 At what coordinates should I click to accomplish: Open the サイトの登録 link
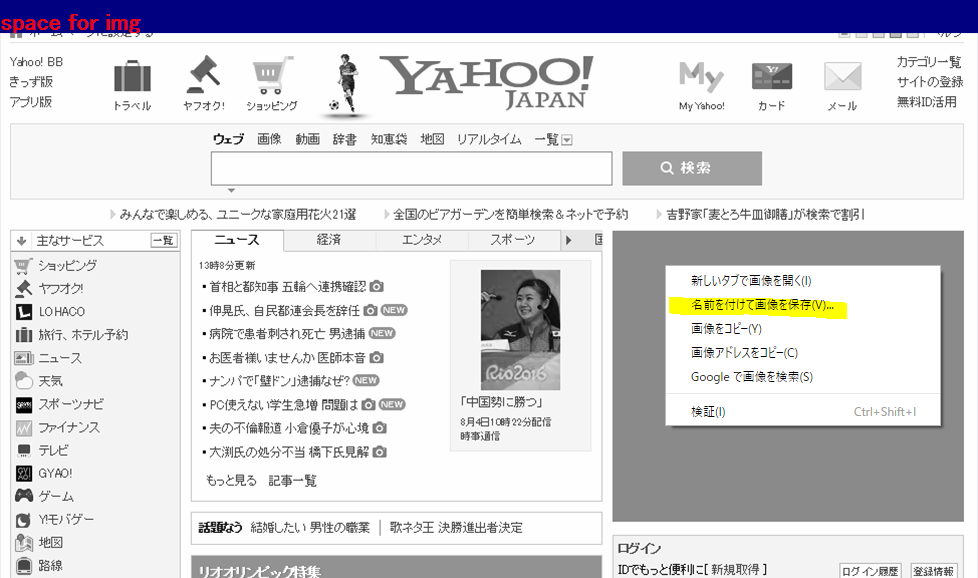point(929,82)
